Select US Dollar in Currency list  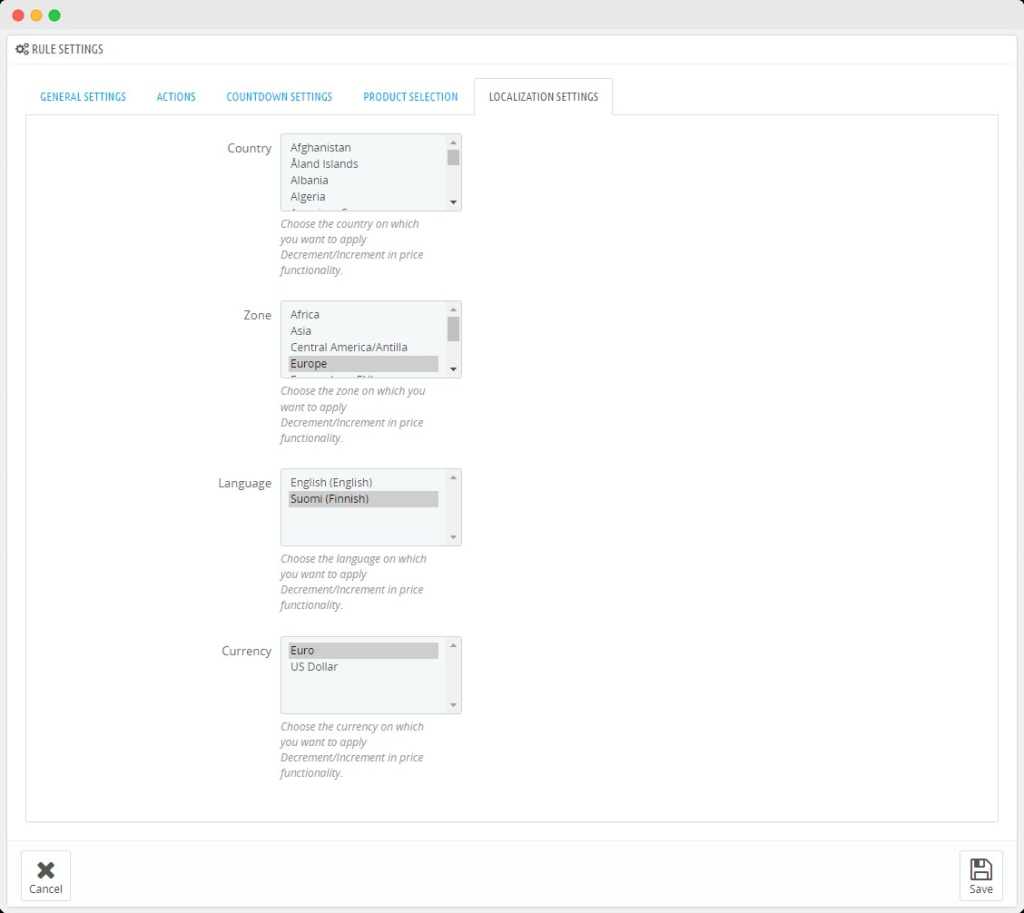click(314, 667)
